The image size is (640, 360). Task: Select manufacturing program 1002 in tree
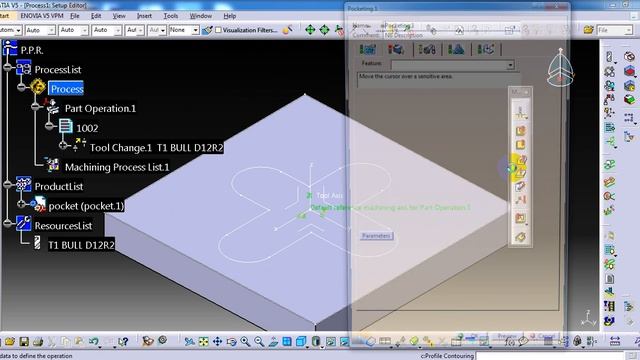tap(87, 128)
